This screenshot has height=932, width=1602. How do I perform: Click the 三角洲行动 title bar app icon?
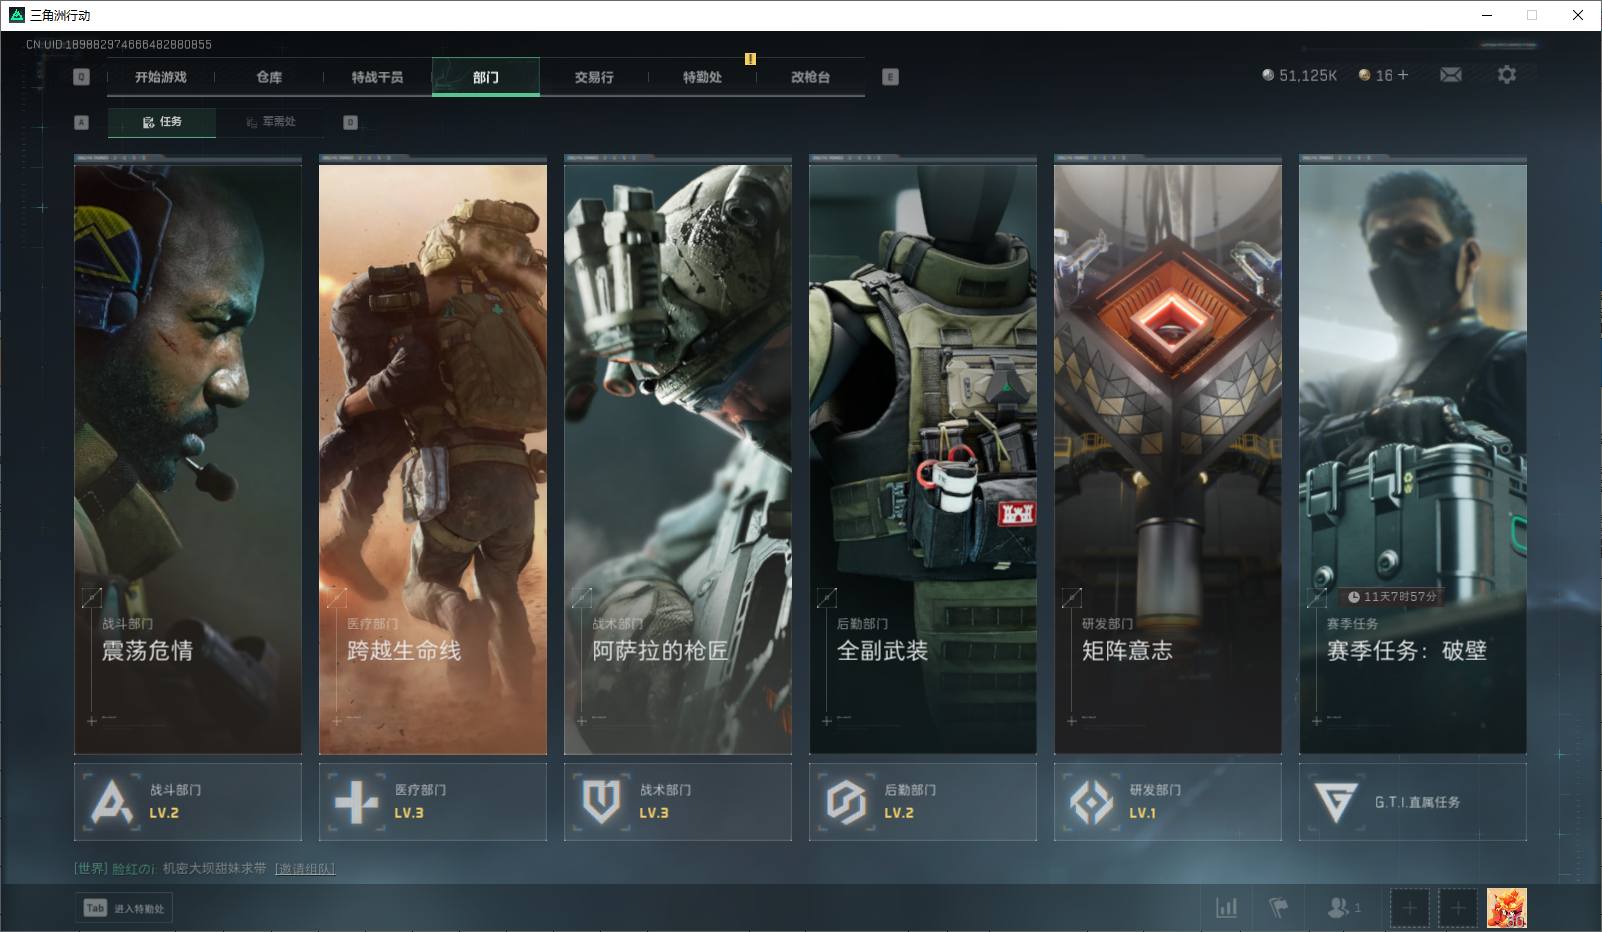[x=16, y=15]
